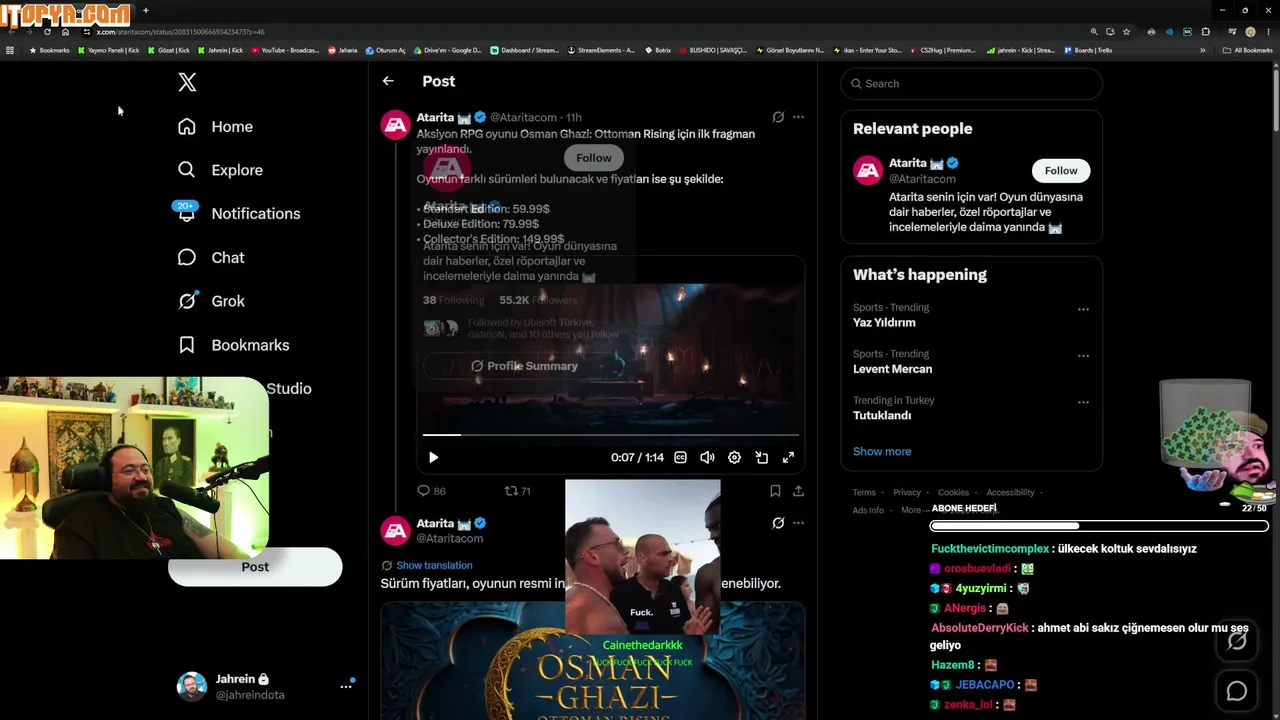Open the video settings gear
Image resolution: width=1280 pixels, height=720 pixels.
click(x=734, y=457)
